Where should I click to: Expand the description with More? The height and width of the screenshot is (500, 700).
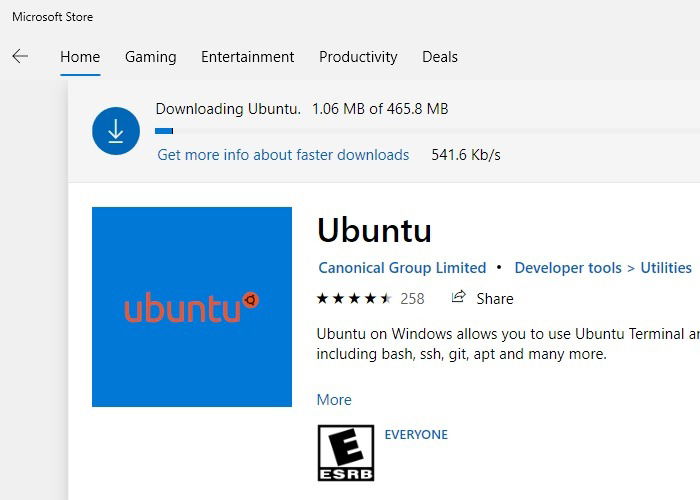point(334,400)
